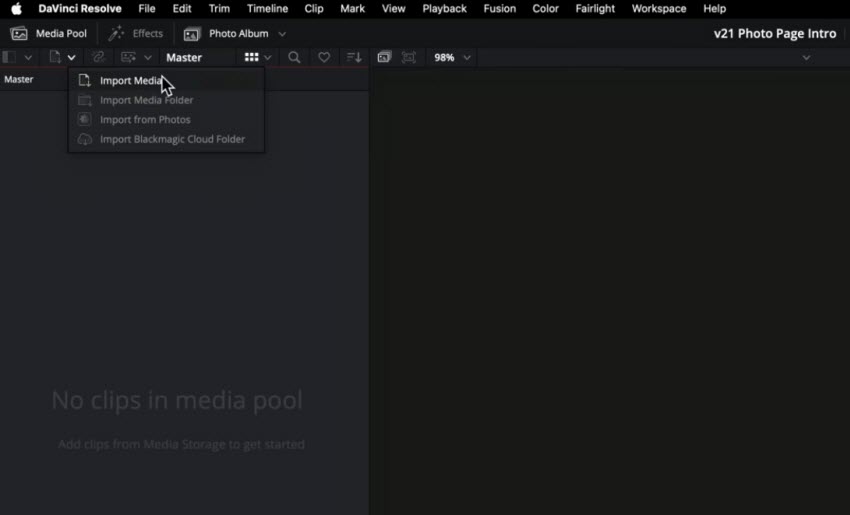Open the Fusion menu

pyautogui.click(x=500, y=9)
